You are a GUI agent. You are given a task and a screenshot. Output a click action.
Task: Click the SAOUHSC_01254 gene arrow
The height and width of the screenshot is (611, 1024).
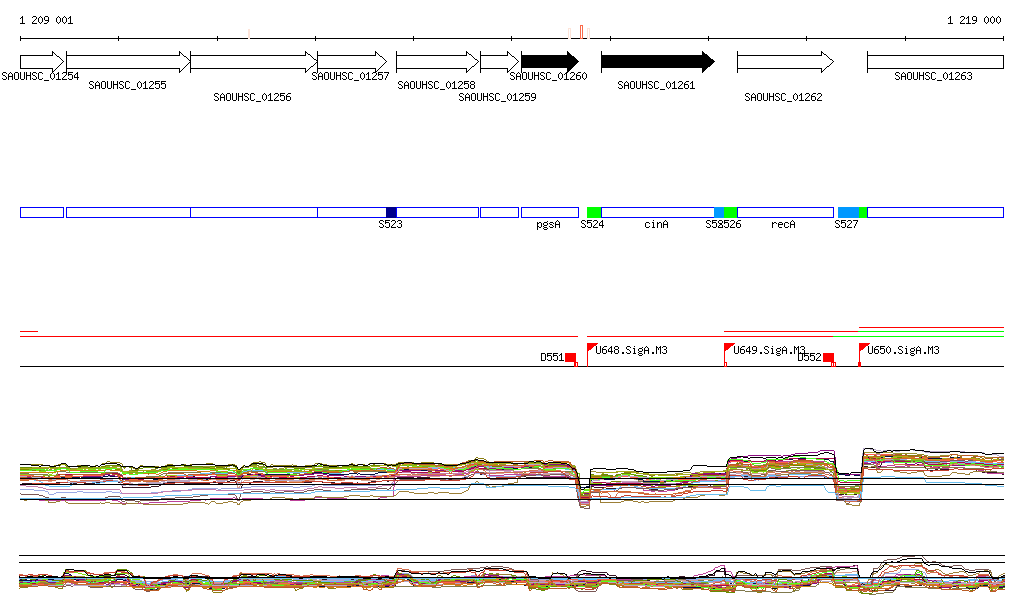(x=41, y=62)
